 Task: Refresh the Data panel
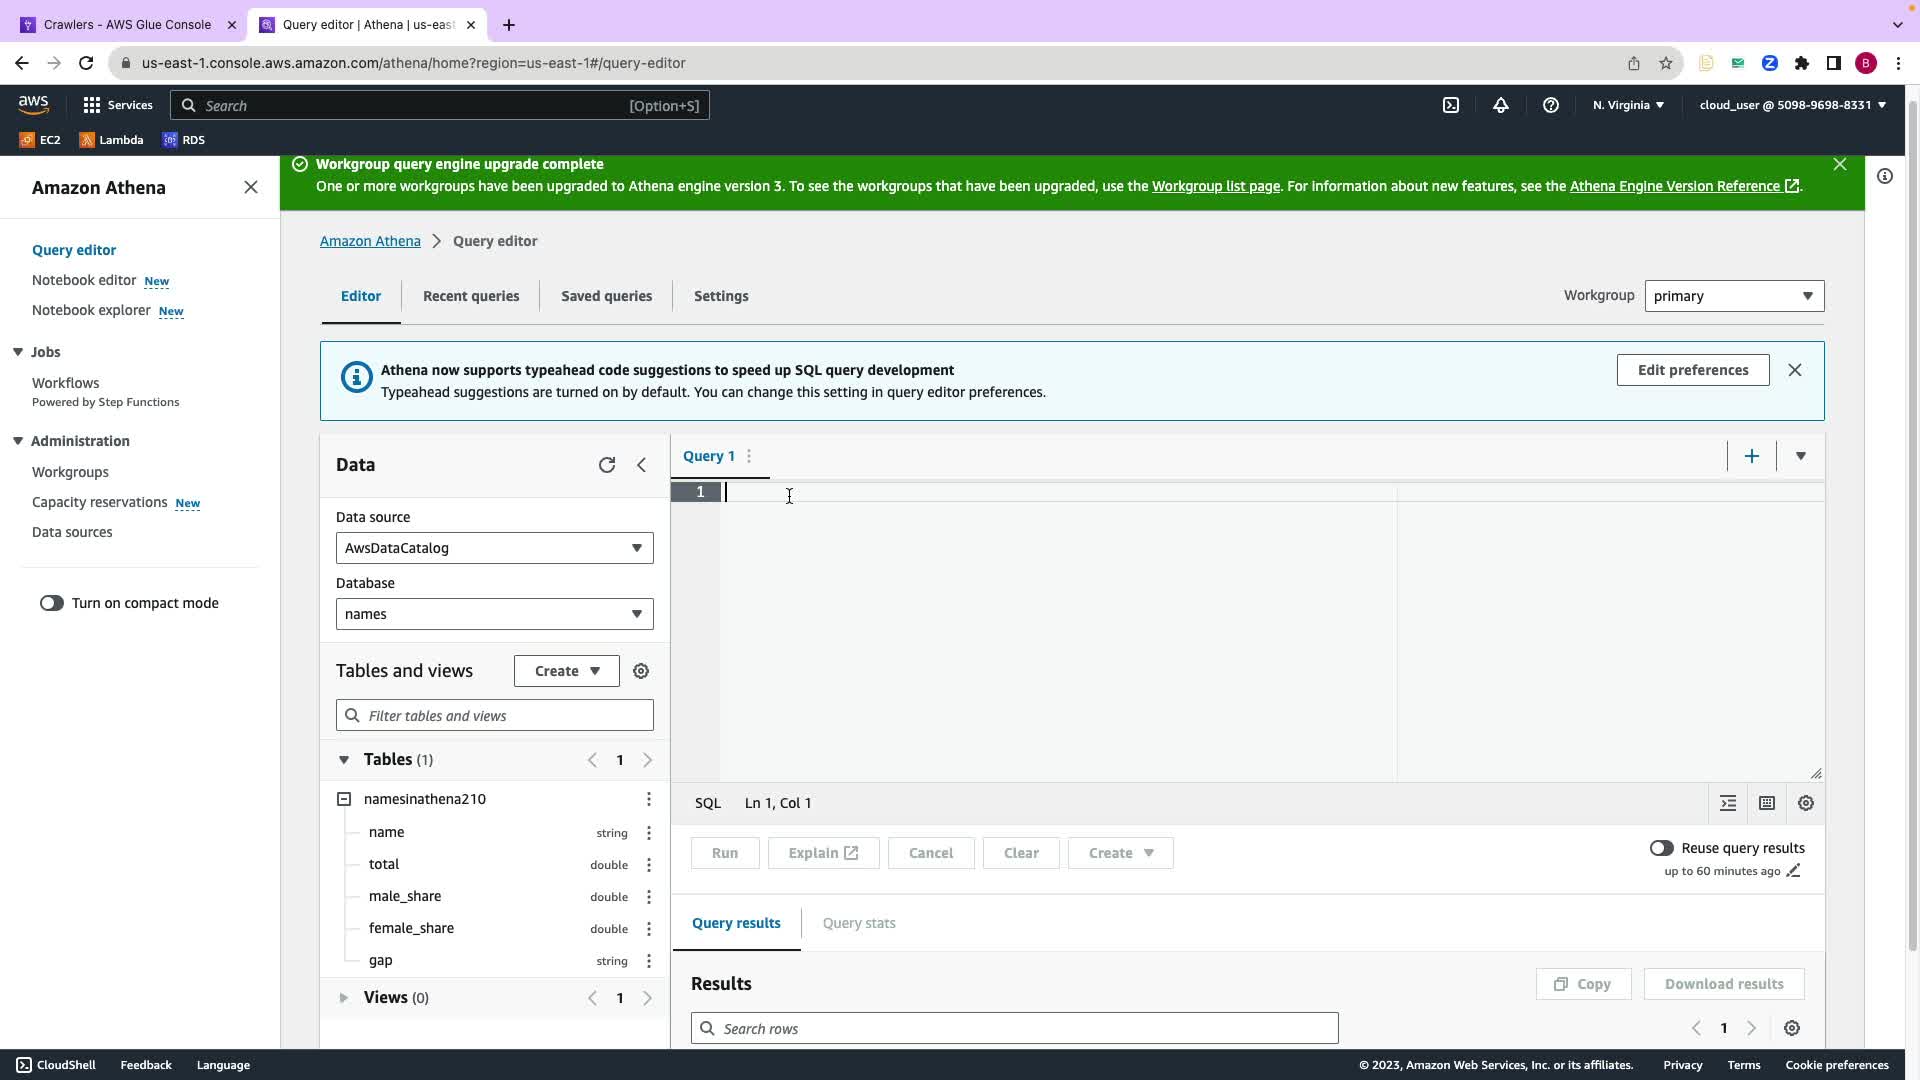click(607, 465)
